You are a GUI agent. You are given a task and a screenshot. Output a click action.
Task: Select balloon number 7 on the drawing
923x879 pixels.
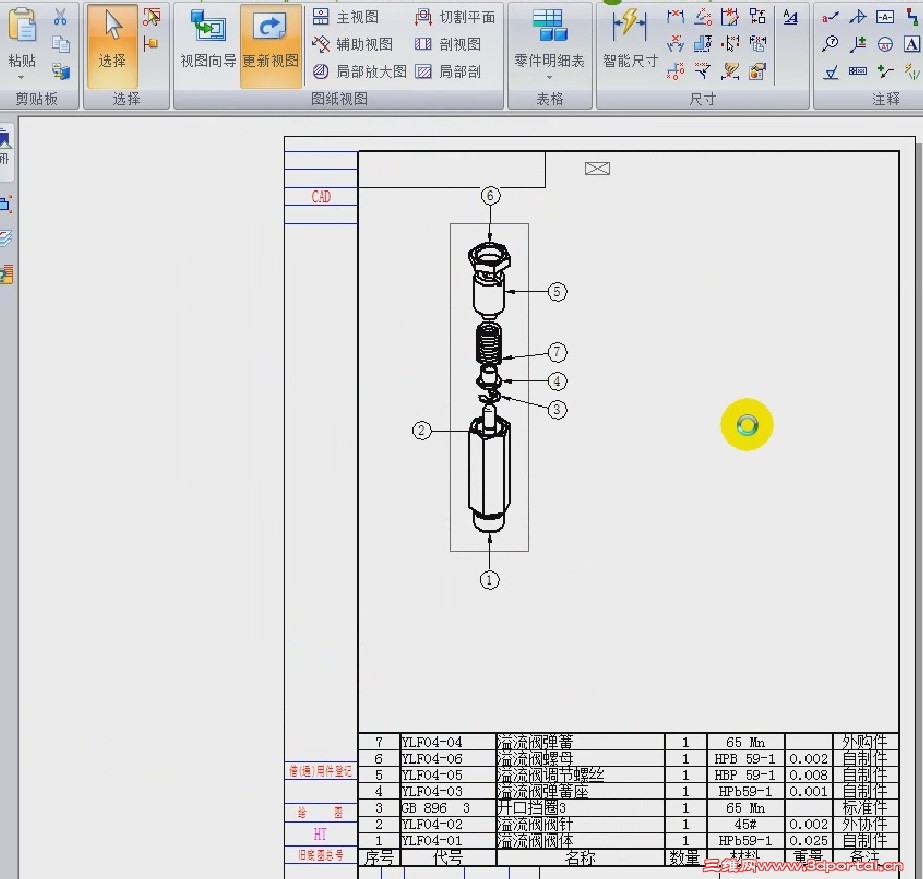557,353
